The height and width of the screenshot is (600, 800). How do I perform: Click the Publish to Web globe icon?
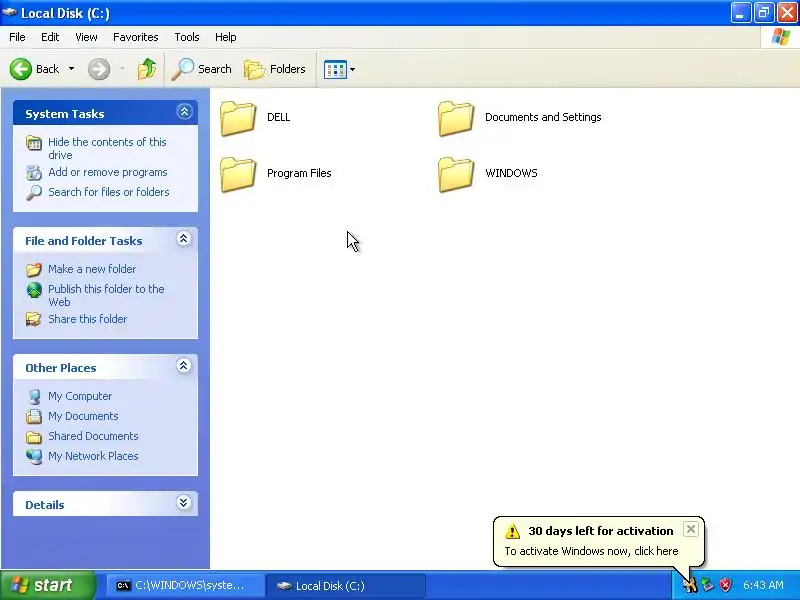[34, 290]
